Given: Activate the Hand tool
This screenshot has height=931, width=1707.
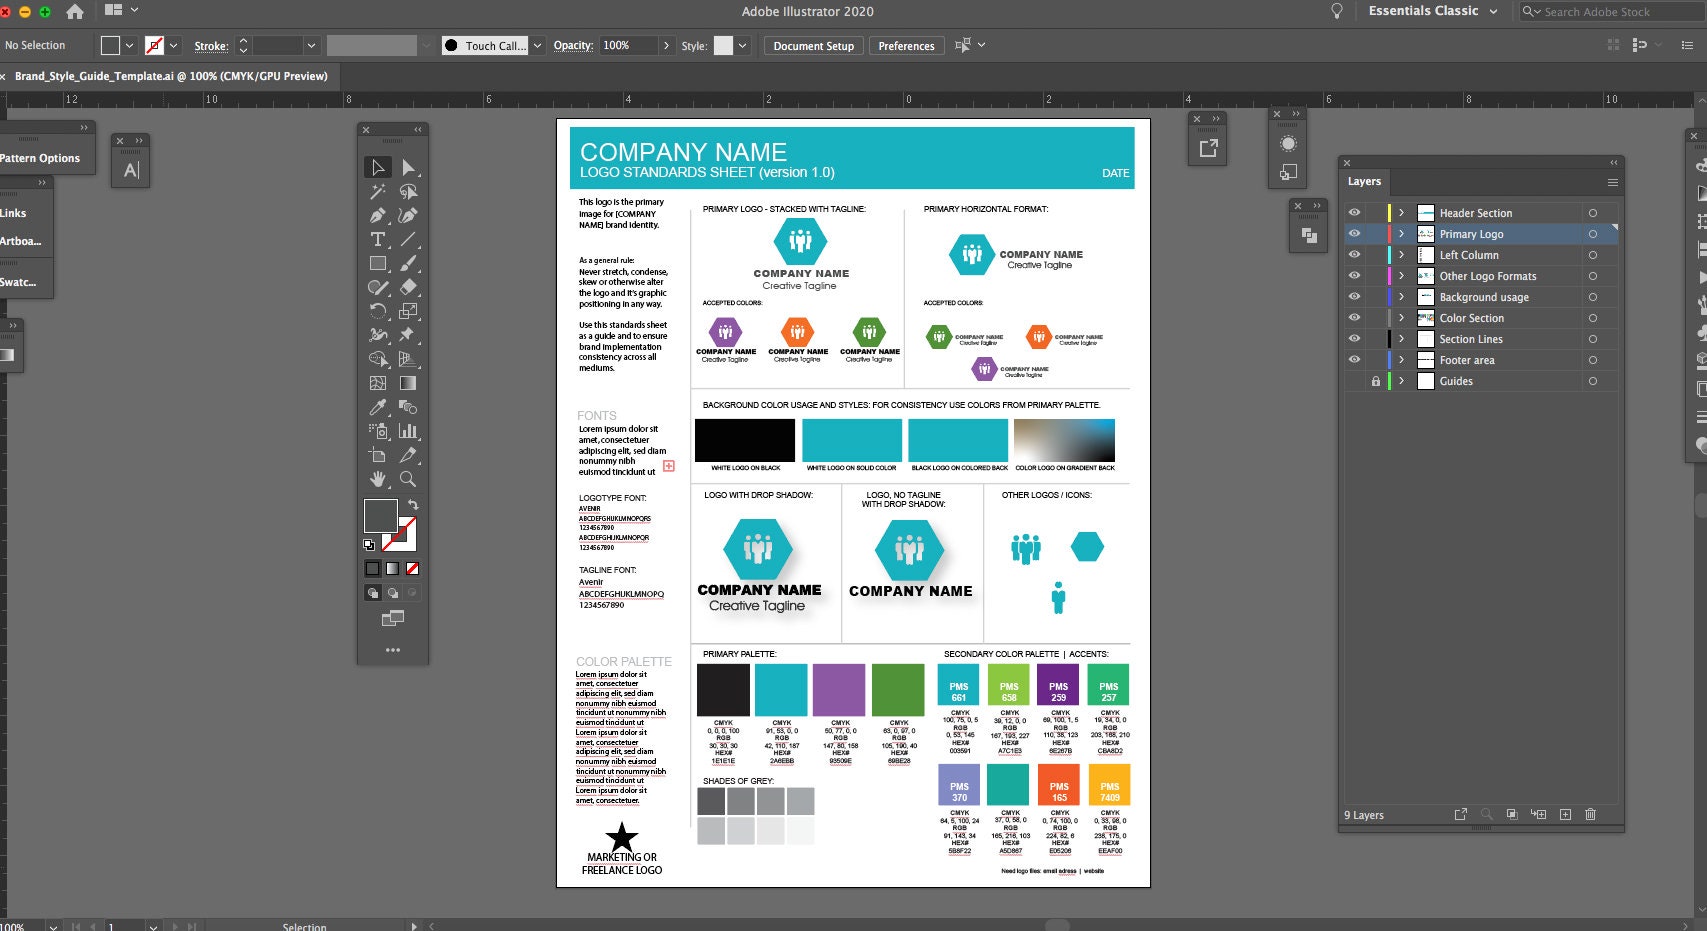Looking at the screenshot, I should point(377,478).
